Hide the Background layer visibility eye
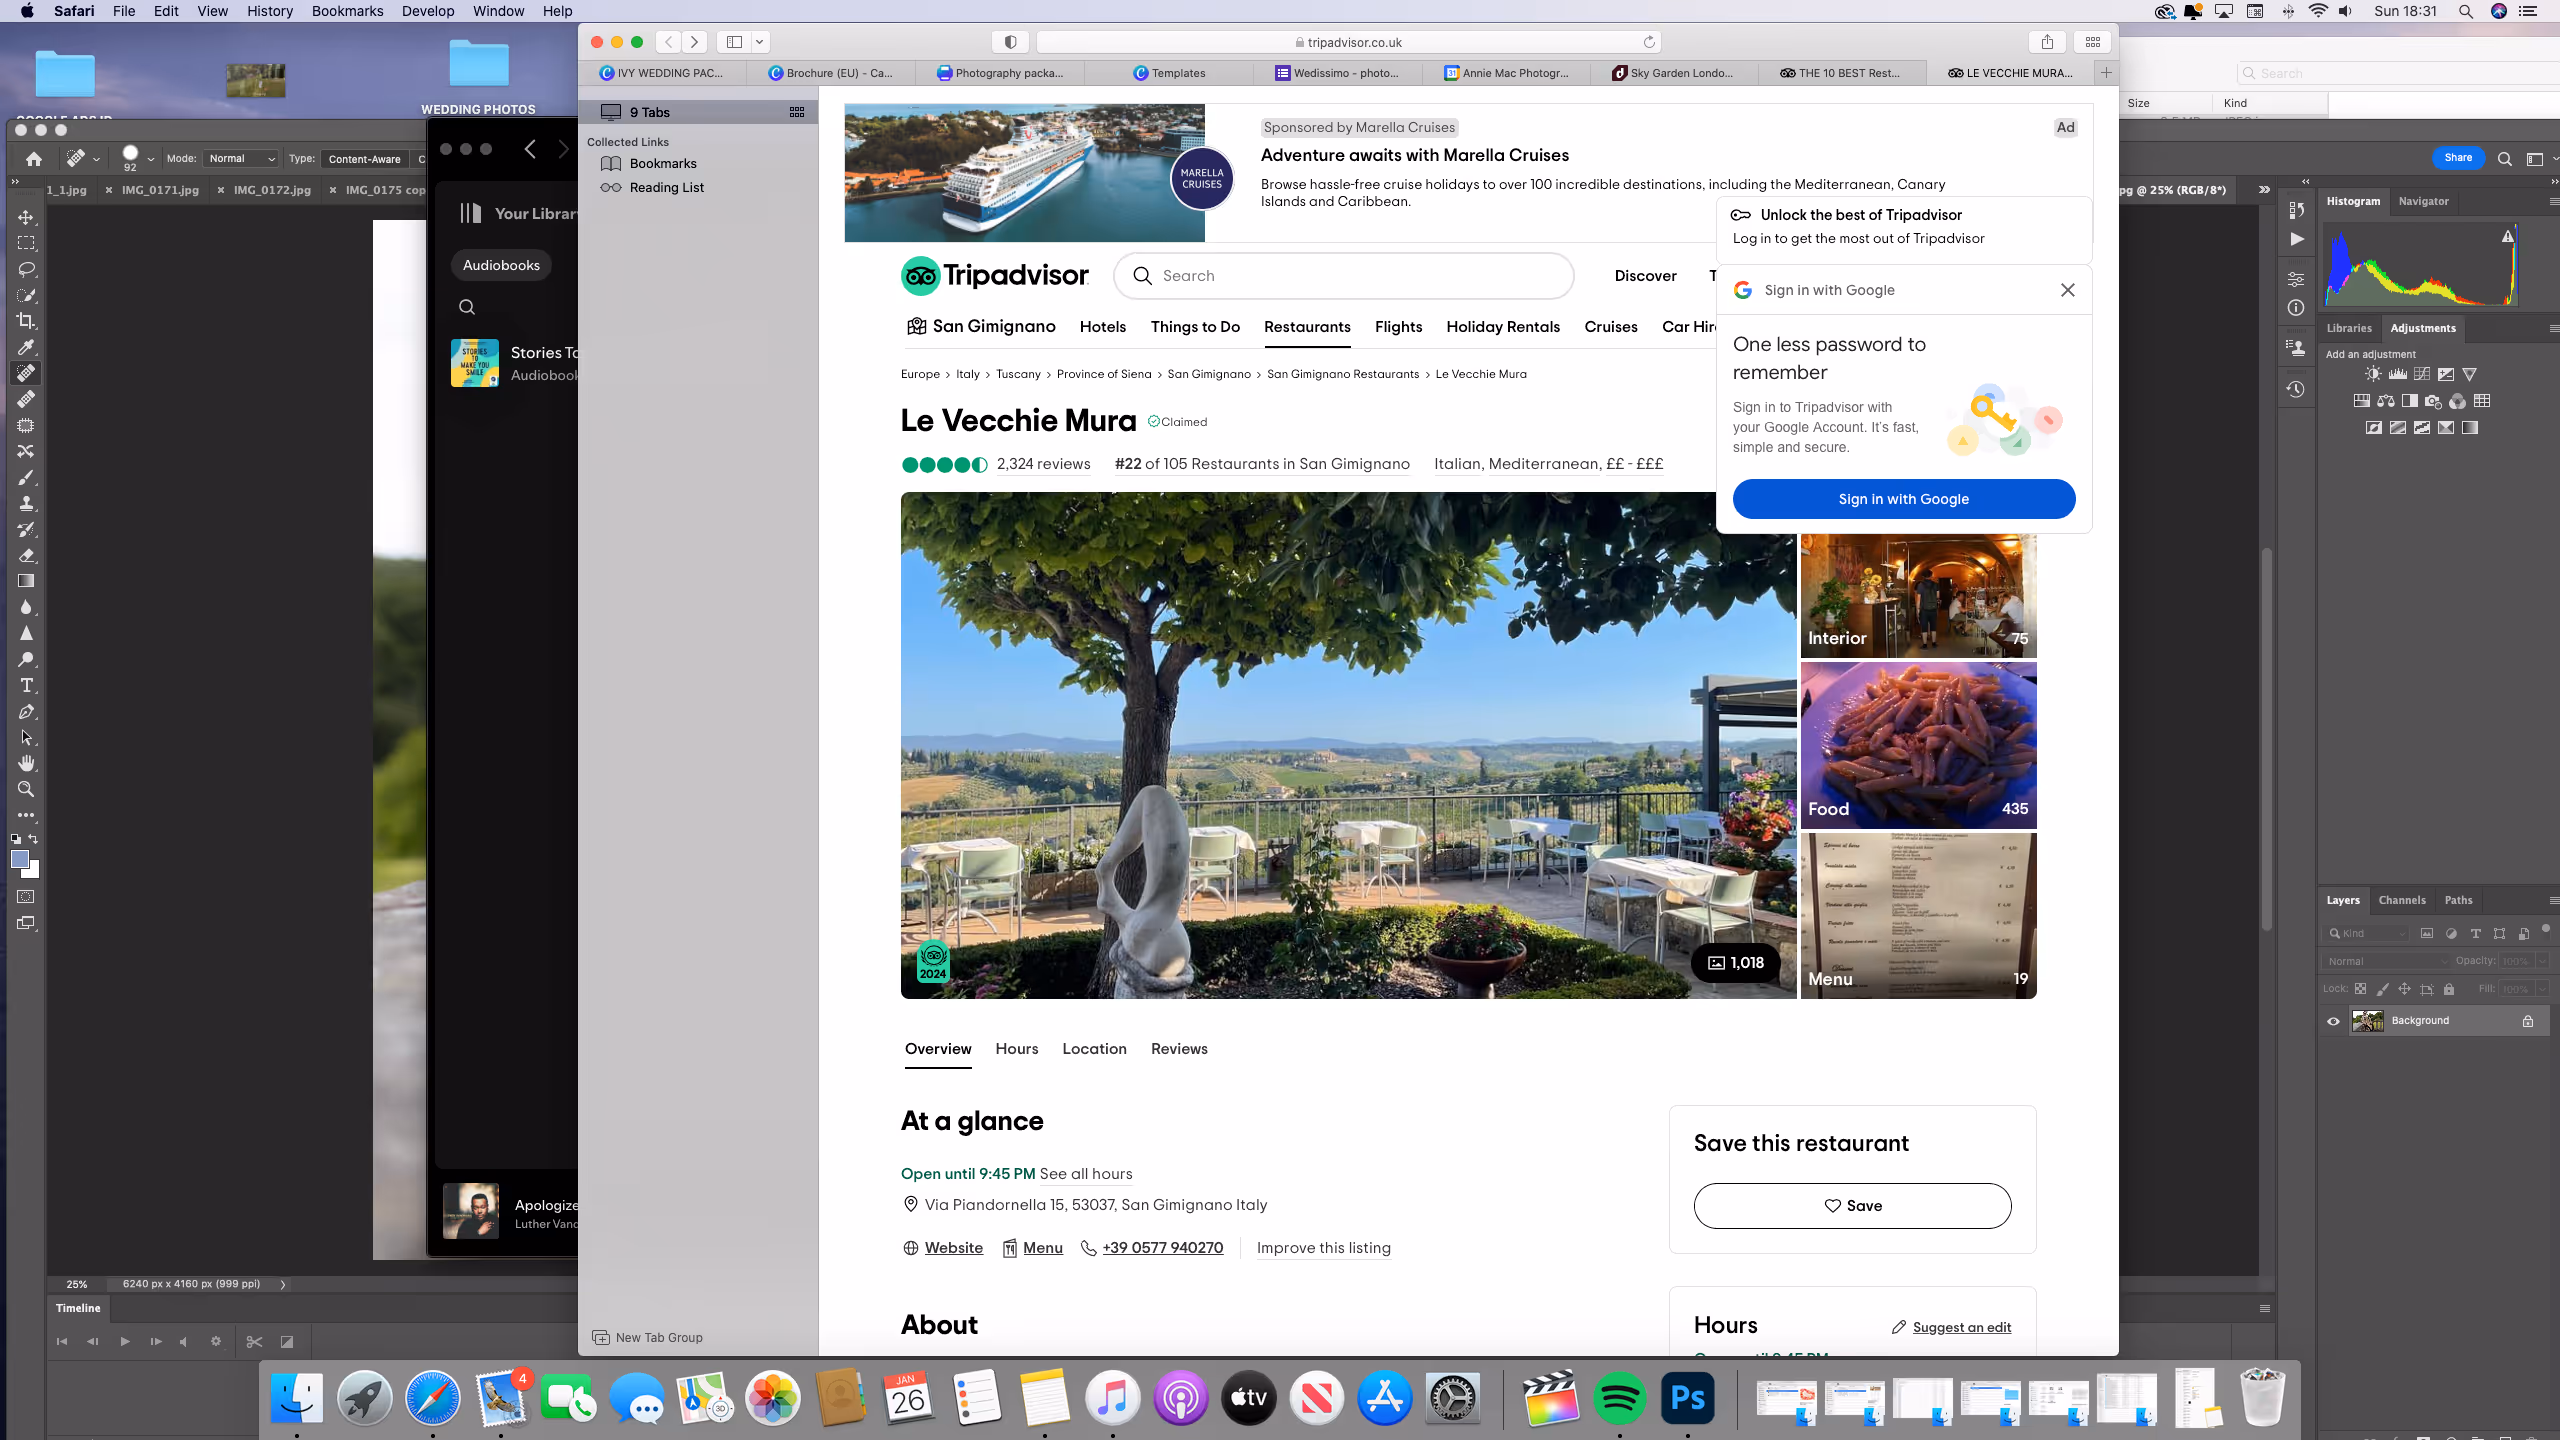 2334,1021
